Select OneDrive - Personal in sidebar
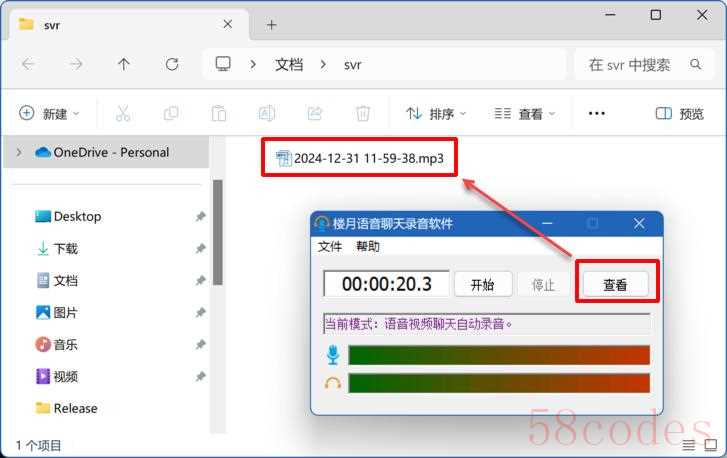 (106, 152)
